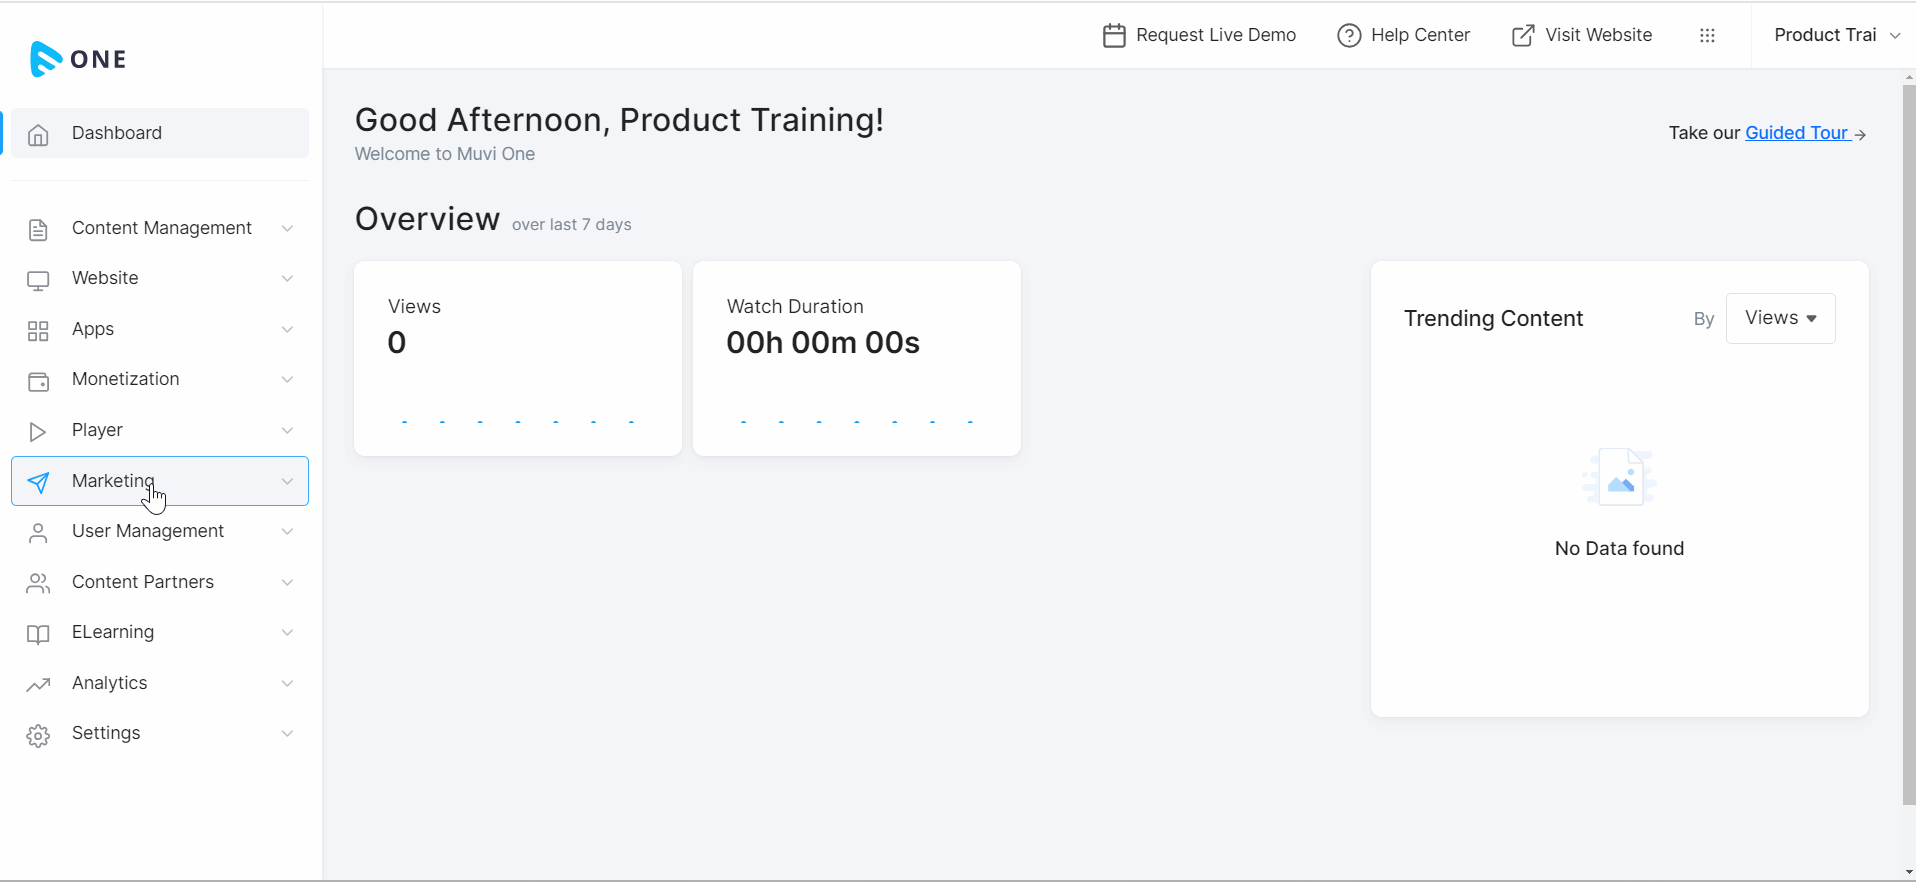The height and width of the screenshot is (882, 1916).
Task: Expand the Content Partners chevron
Action: 287,582
